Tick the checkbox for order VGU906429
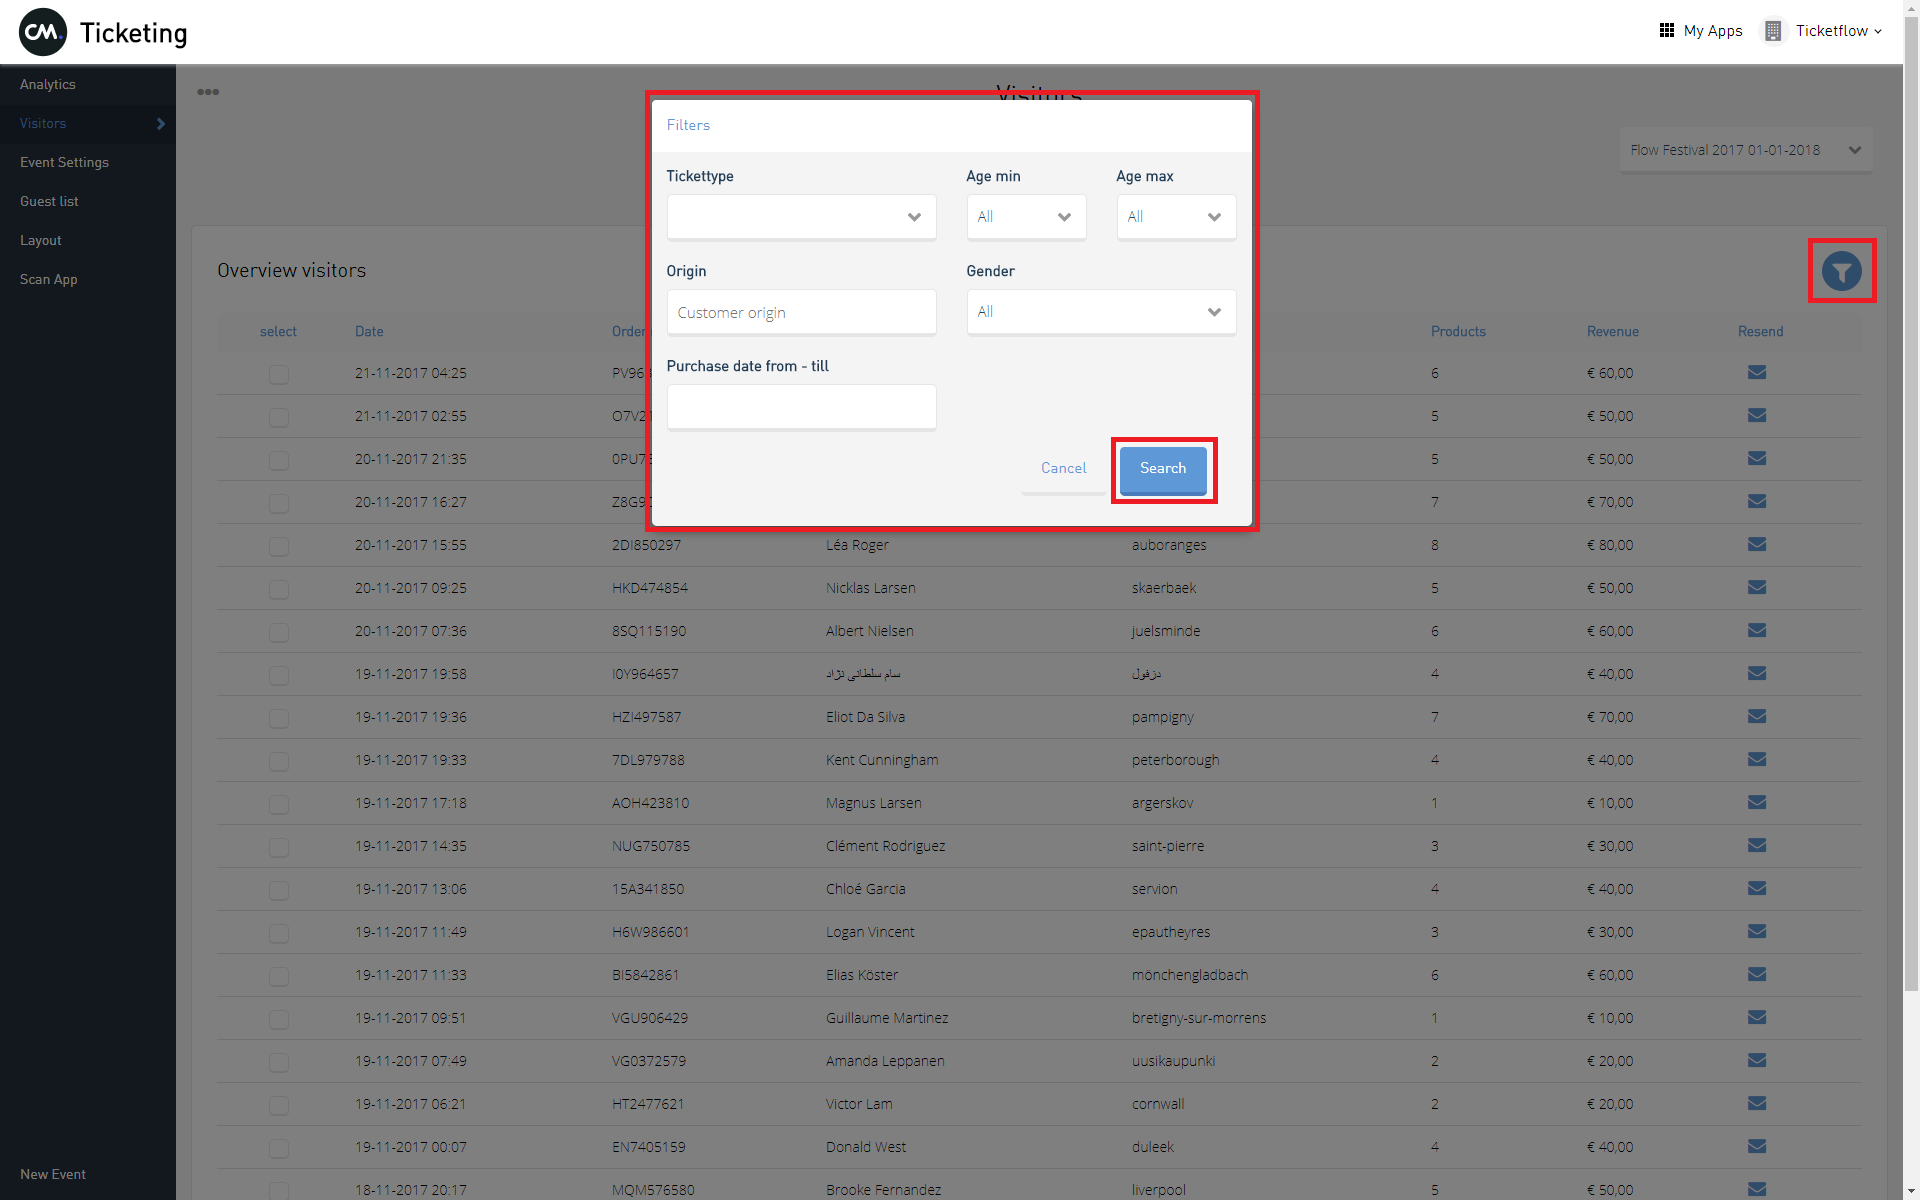Screen dimensions: 1920x1200 279,1019
